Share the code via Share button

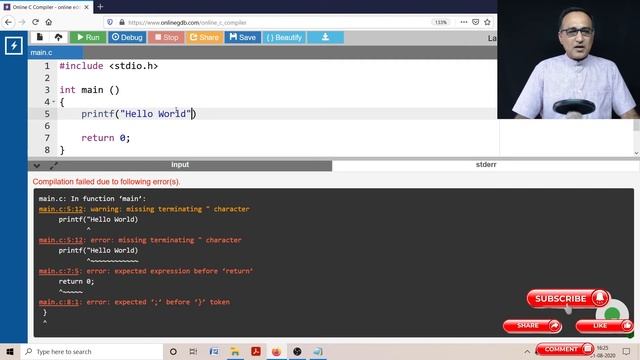point(204,37)
